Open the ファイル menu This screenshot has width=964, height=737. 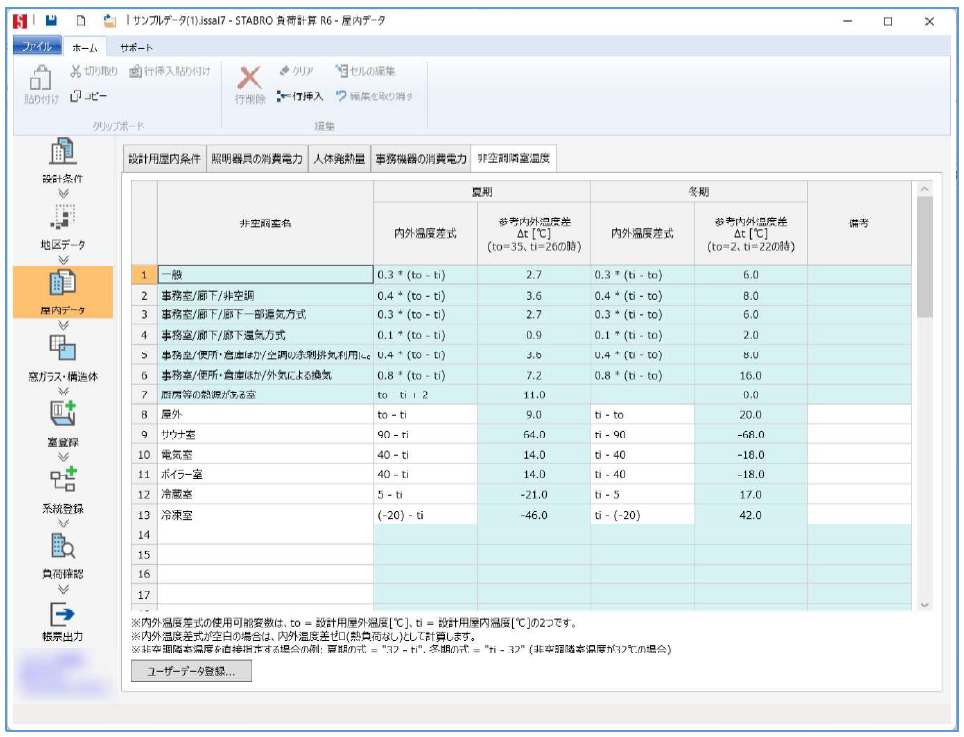(36, 48)
